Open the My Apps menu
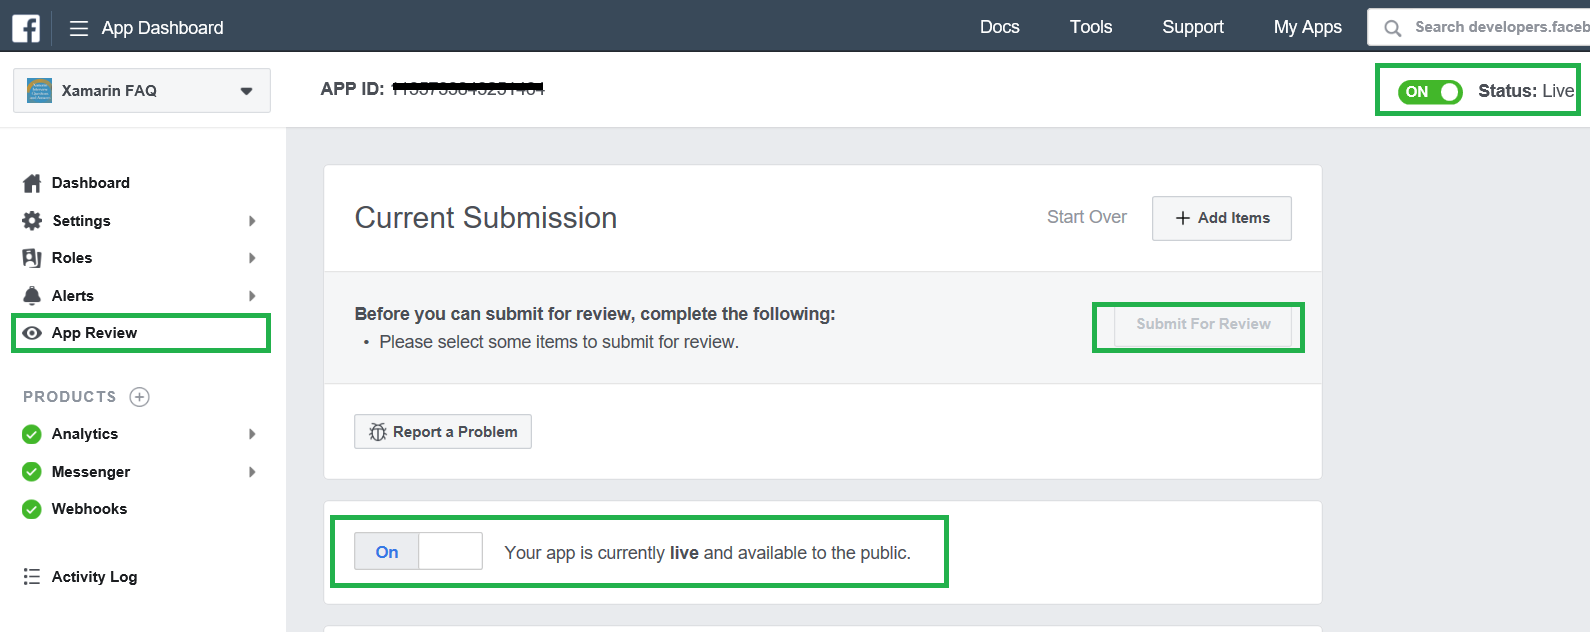This screenshot has width=1590, height=633. coord(1308,27)
